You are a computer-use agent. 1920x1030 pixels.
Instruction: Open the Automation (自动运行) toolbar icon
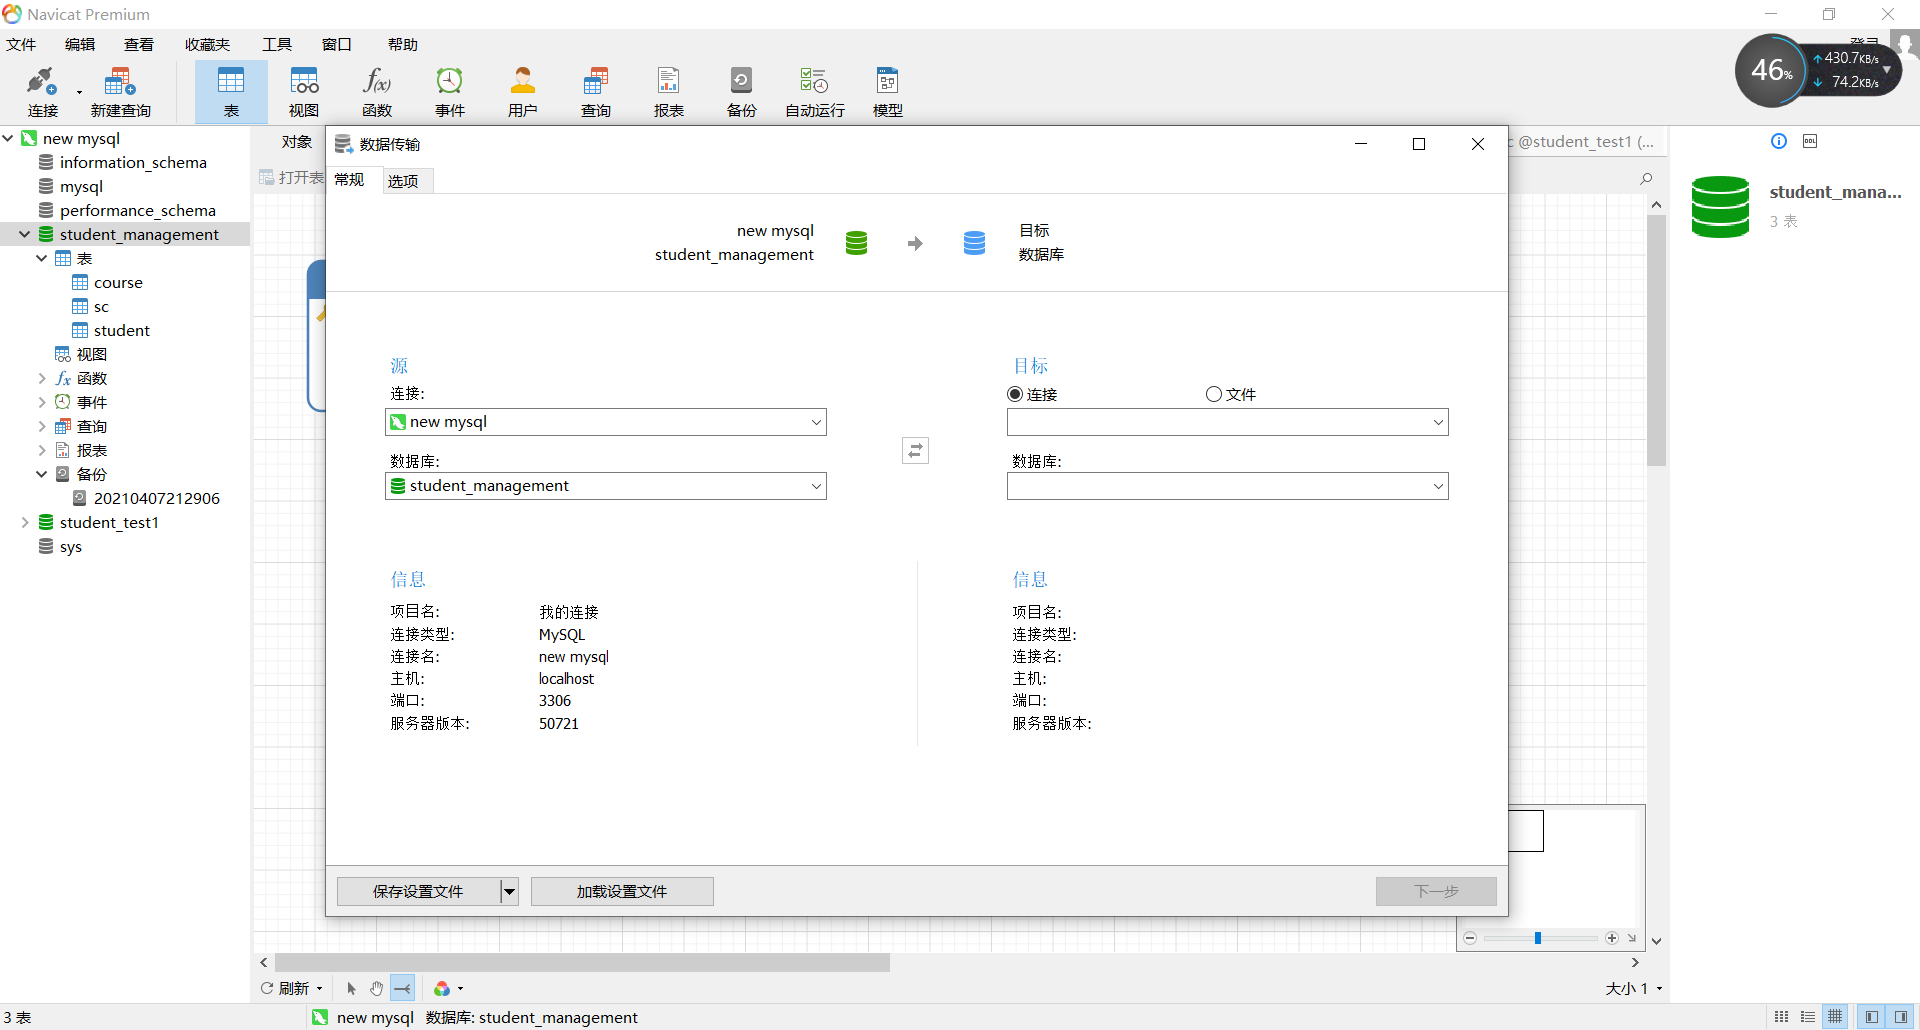click(815, 91)
